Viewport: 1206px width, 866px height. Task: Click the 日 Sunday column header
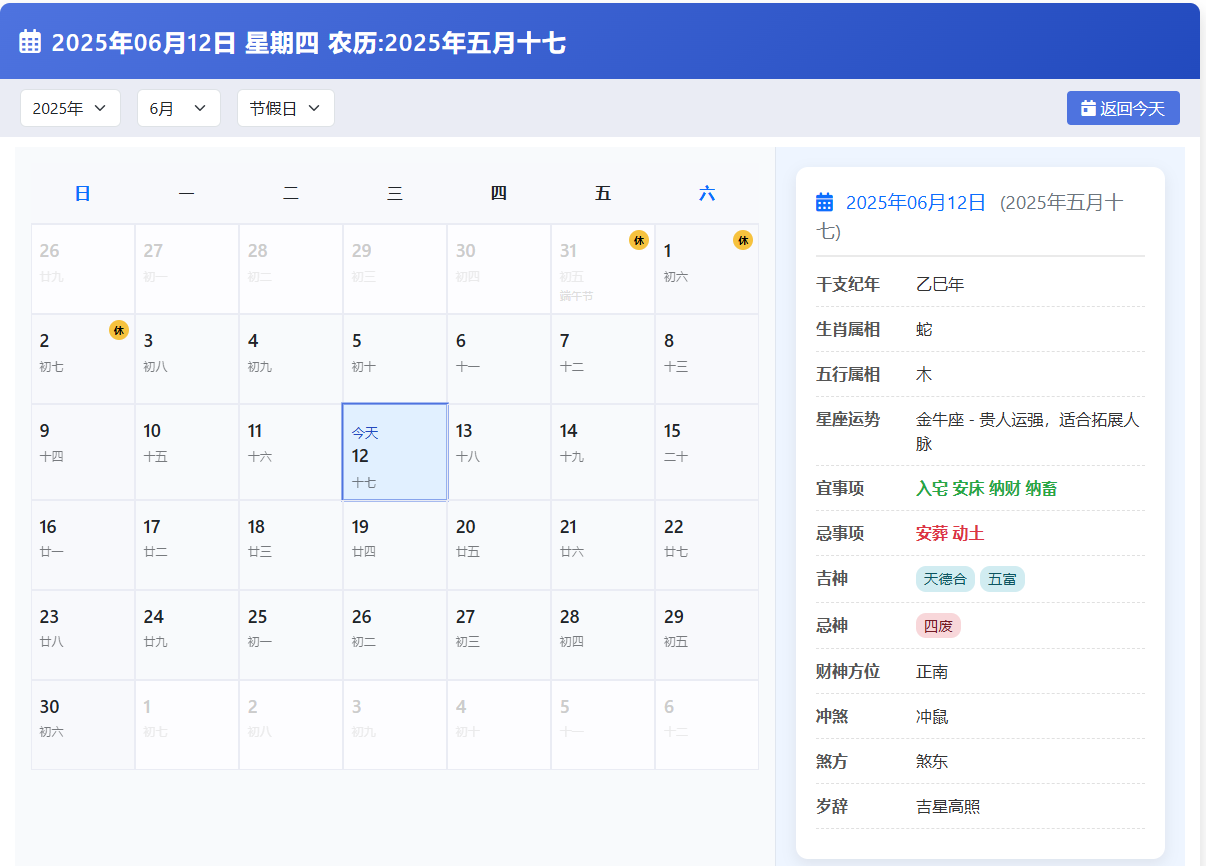click(x=83, y=194)
